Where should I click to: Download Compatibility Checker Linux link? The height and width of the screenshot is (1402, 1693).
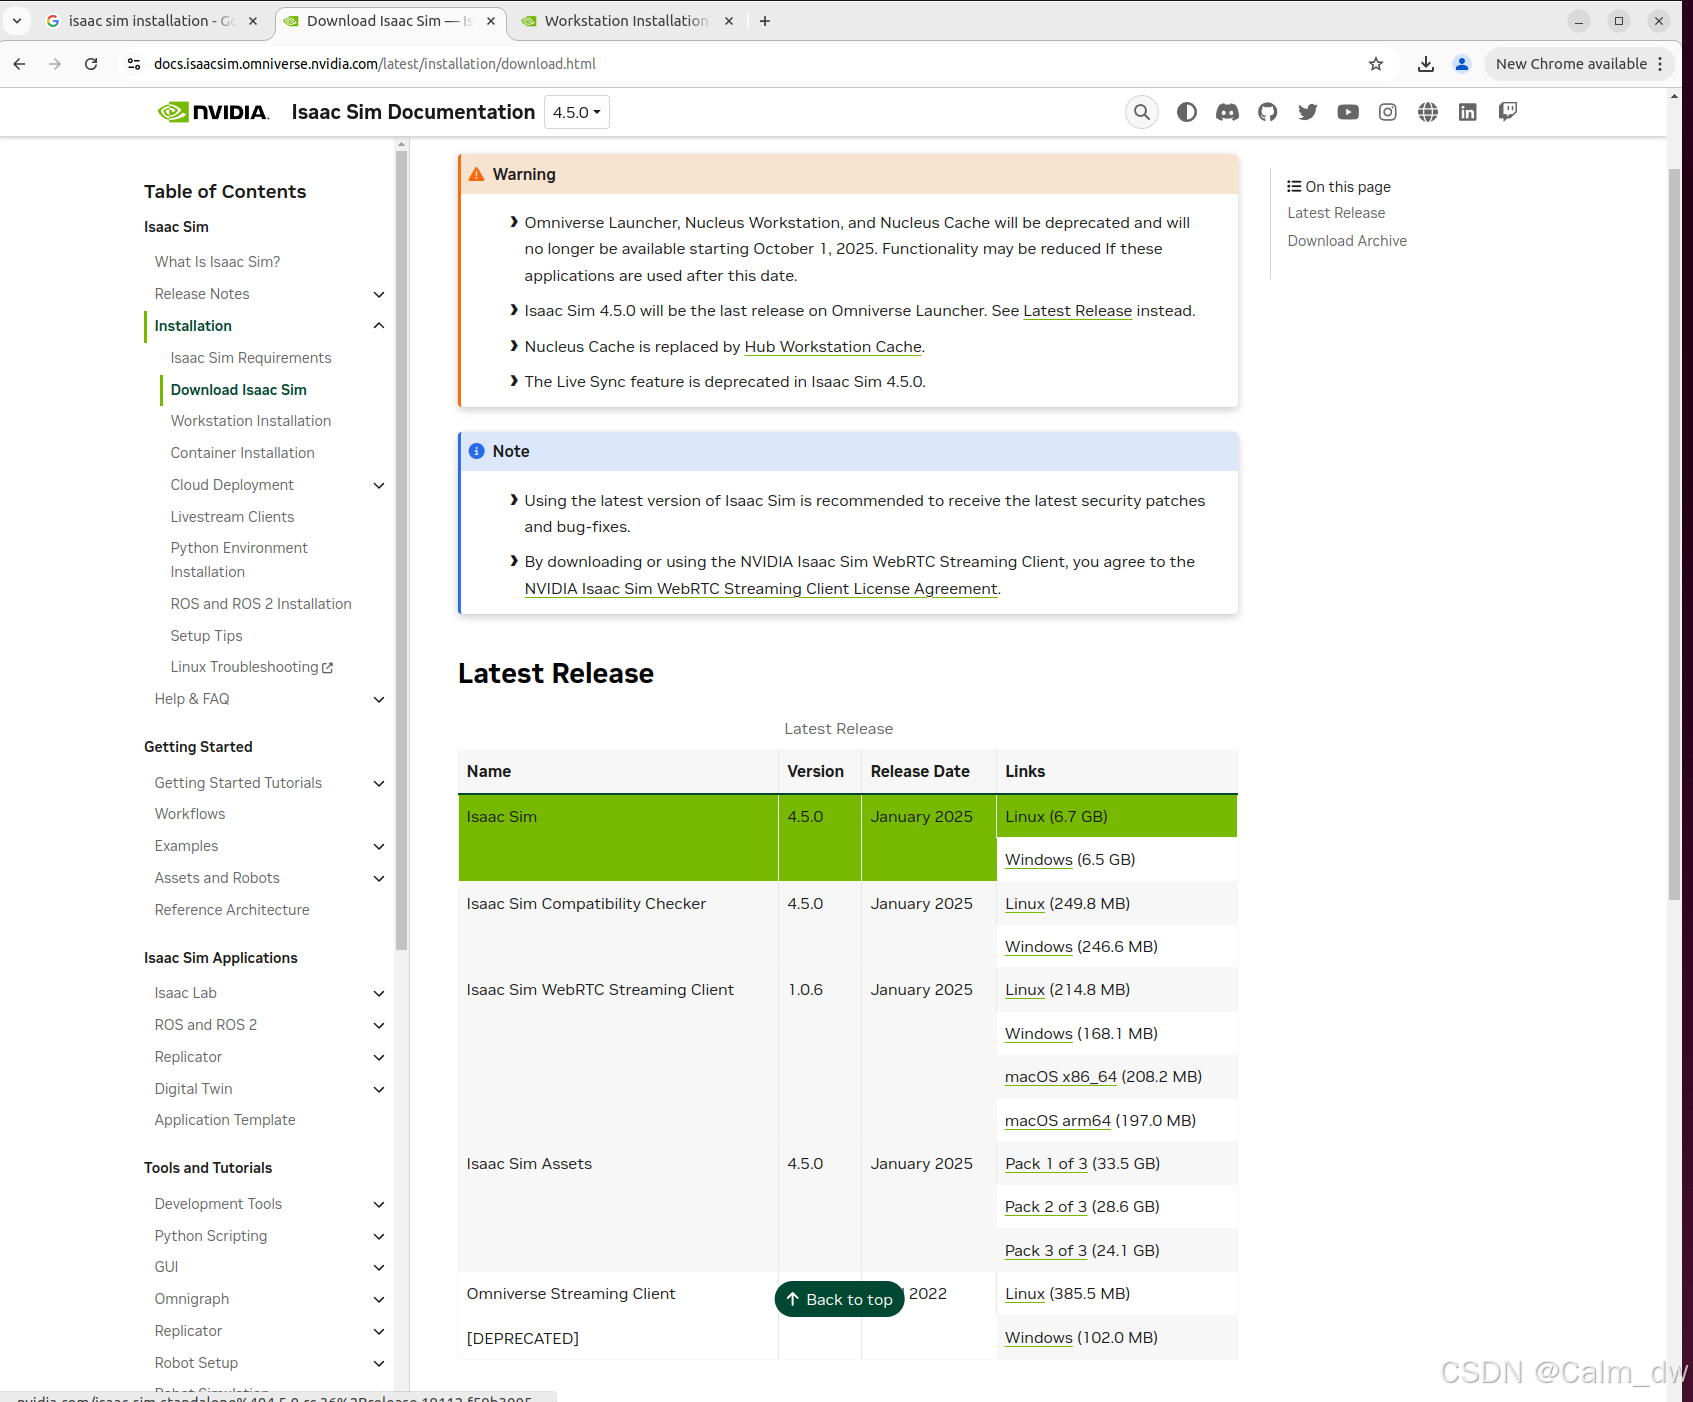pyautogui.click(x=1025, y=904)
